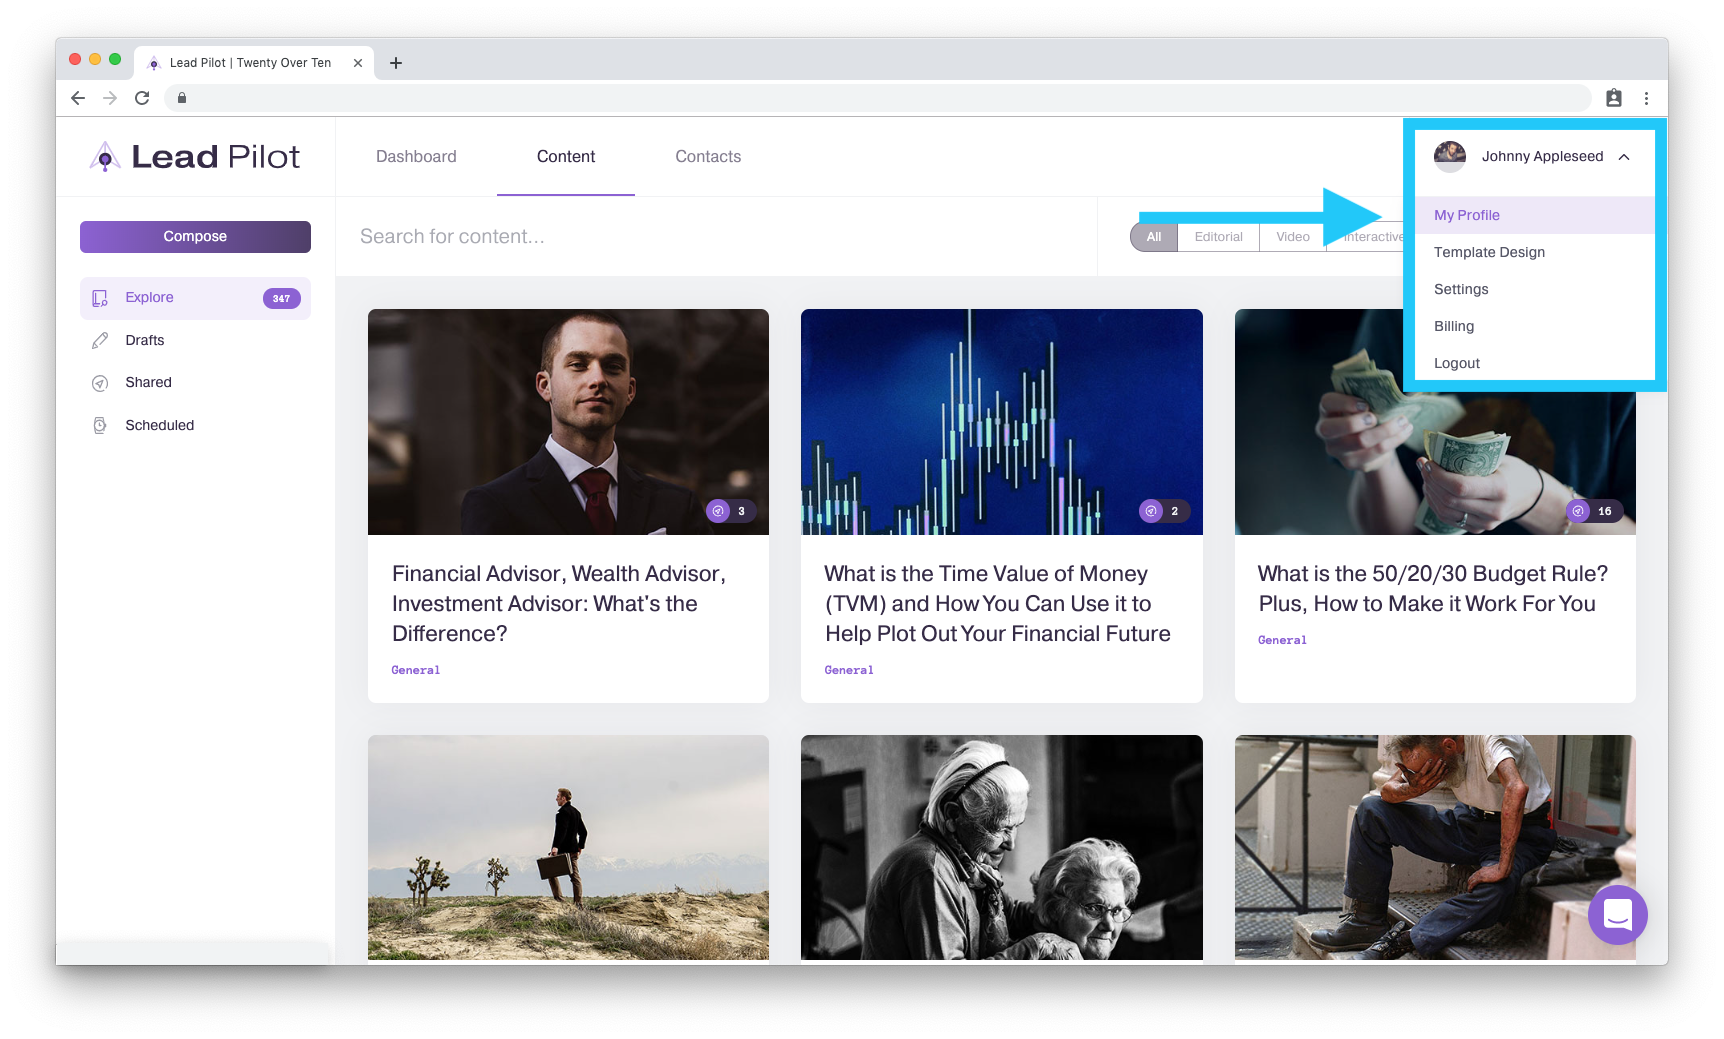Click the Compose button
1724x1039 pixels.
point(195,237)
